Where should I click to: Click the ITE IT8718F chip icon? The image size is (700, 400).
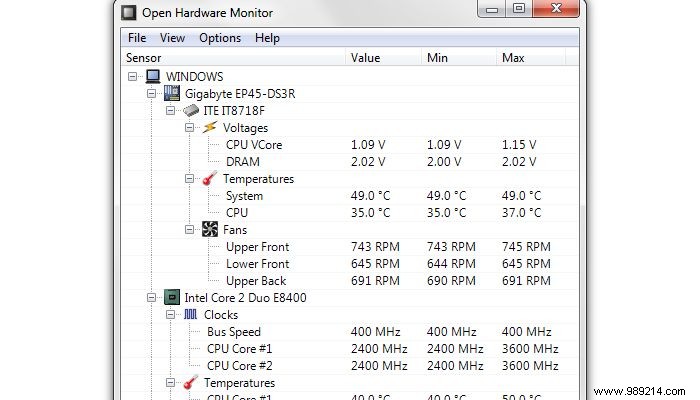tap(191, 110)
